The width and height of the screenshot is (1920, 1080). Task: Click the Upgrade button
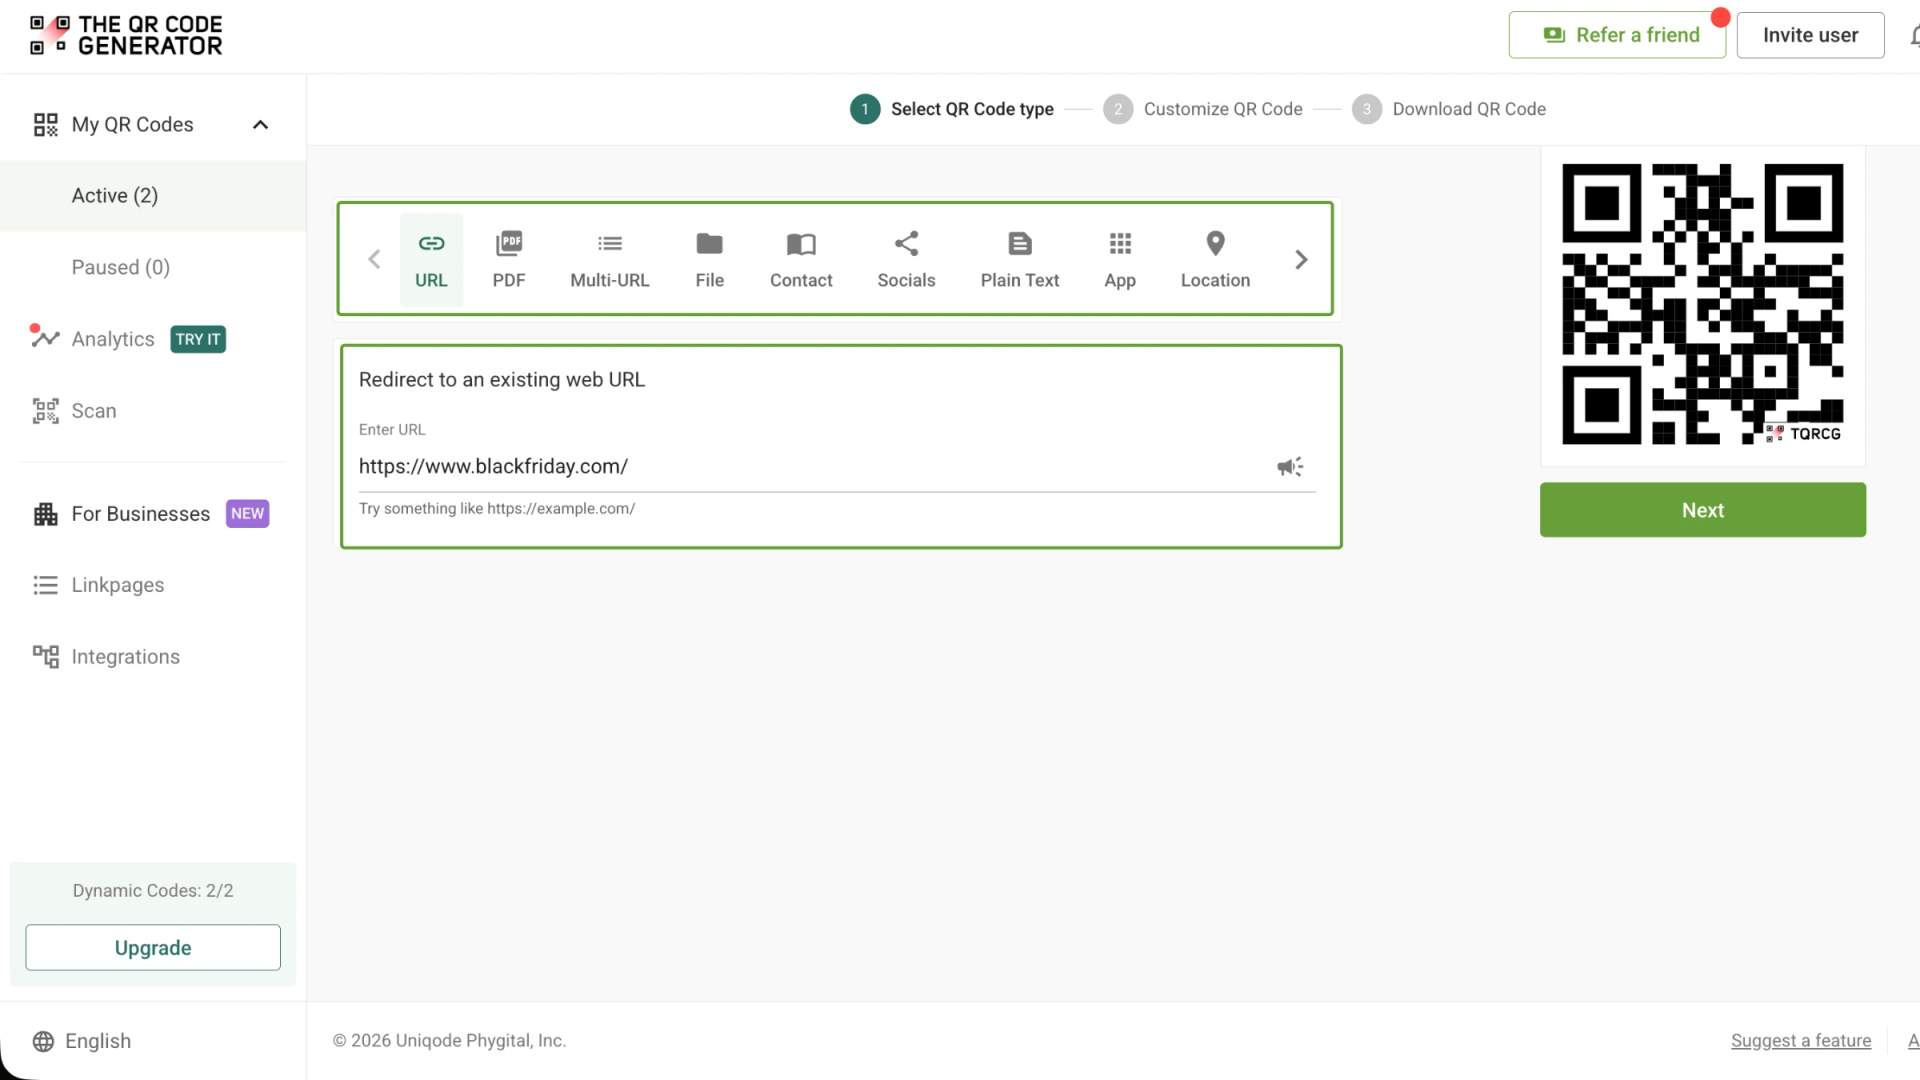(153, 948)
